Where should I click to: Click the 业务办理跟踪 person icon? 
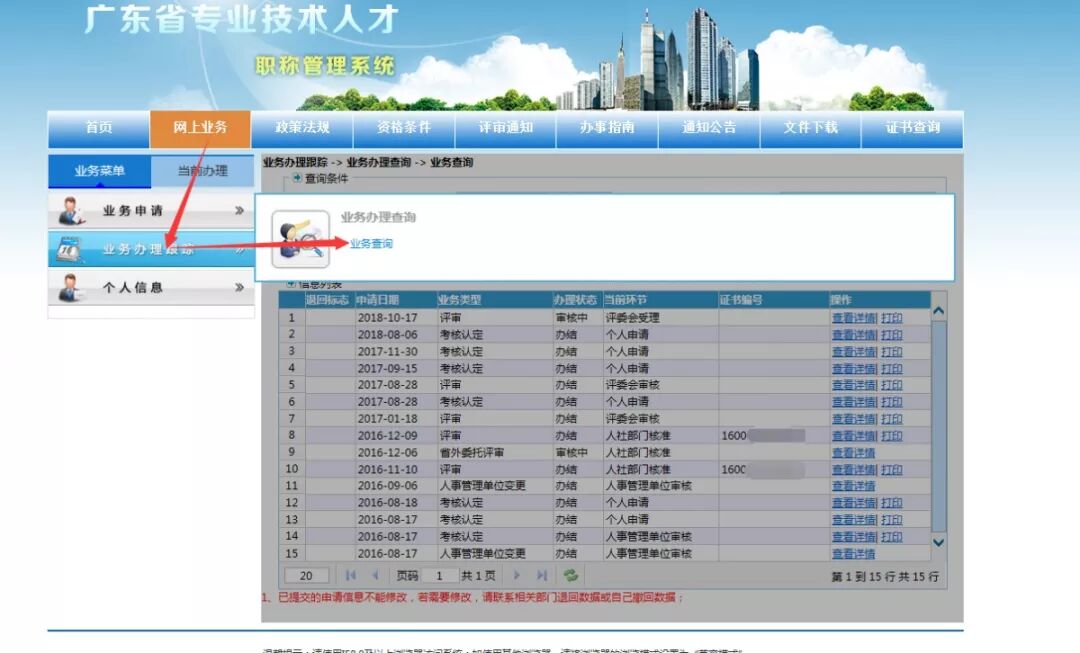(x=70, y=250)
